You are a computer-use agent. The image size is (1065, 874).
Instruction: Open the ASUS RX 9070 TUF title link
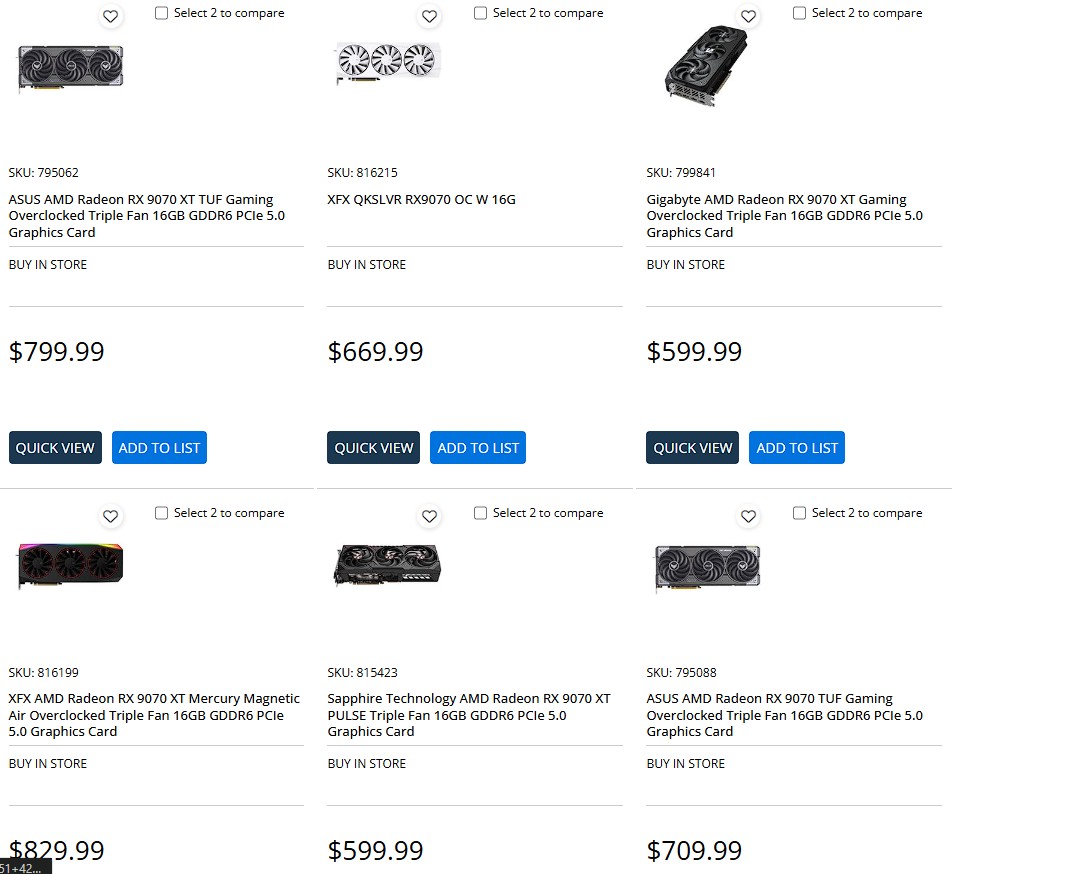tap(784, 715)
